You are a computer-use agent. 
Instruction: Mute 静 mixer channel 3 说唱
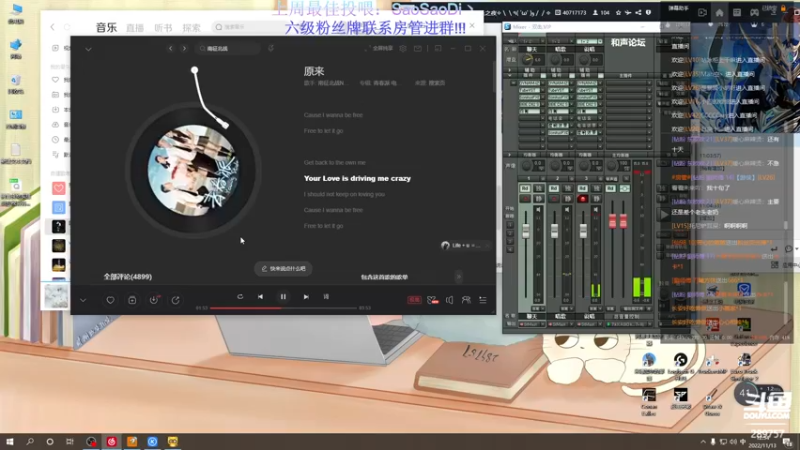point(596,198)
